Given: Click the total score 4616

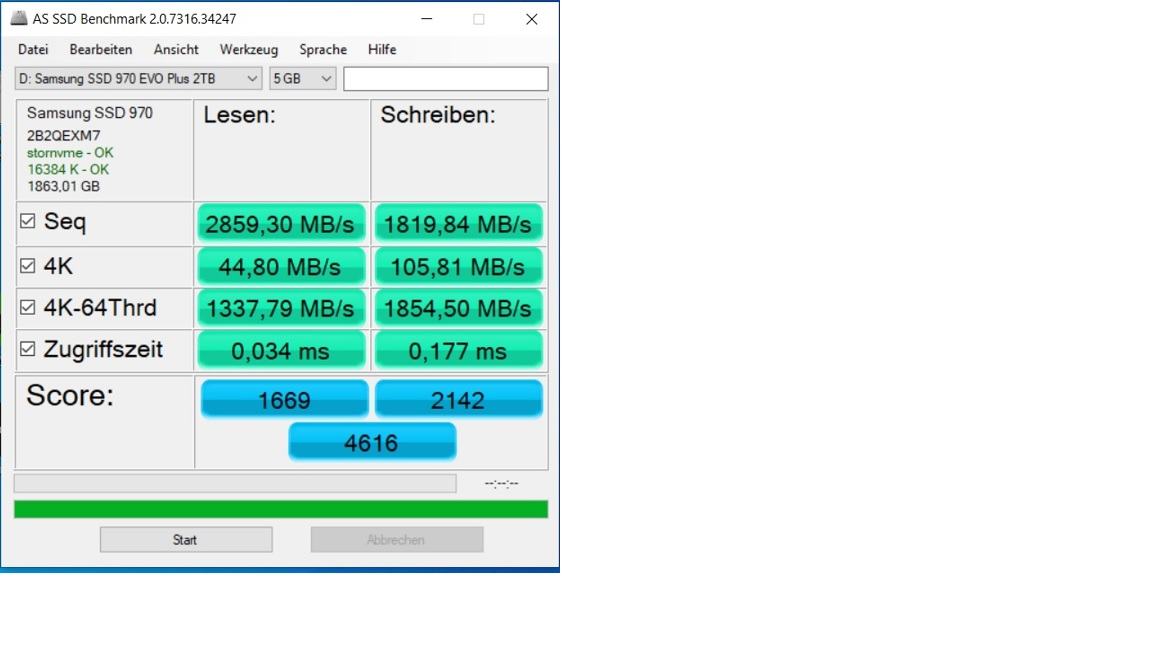Looking at the screenshot, I should coord(372,442).
